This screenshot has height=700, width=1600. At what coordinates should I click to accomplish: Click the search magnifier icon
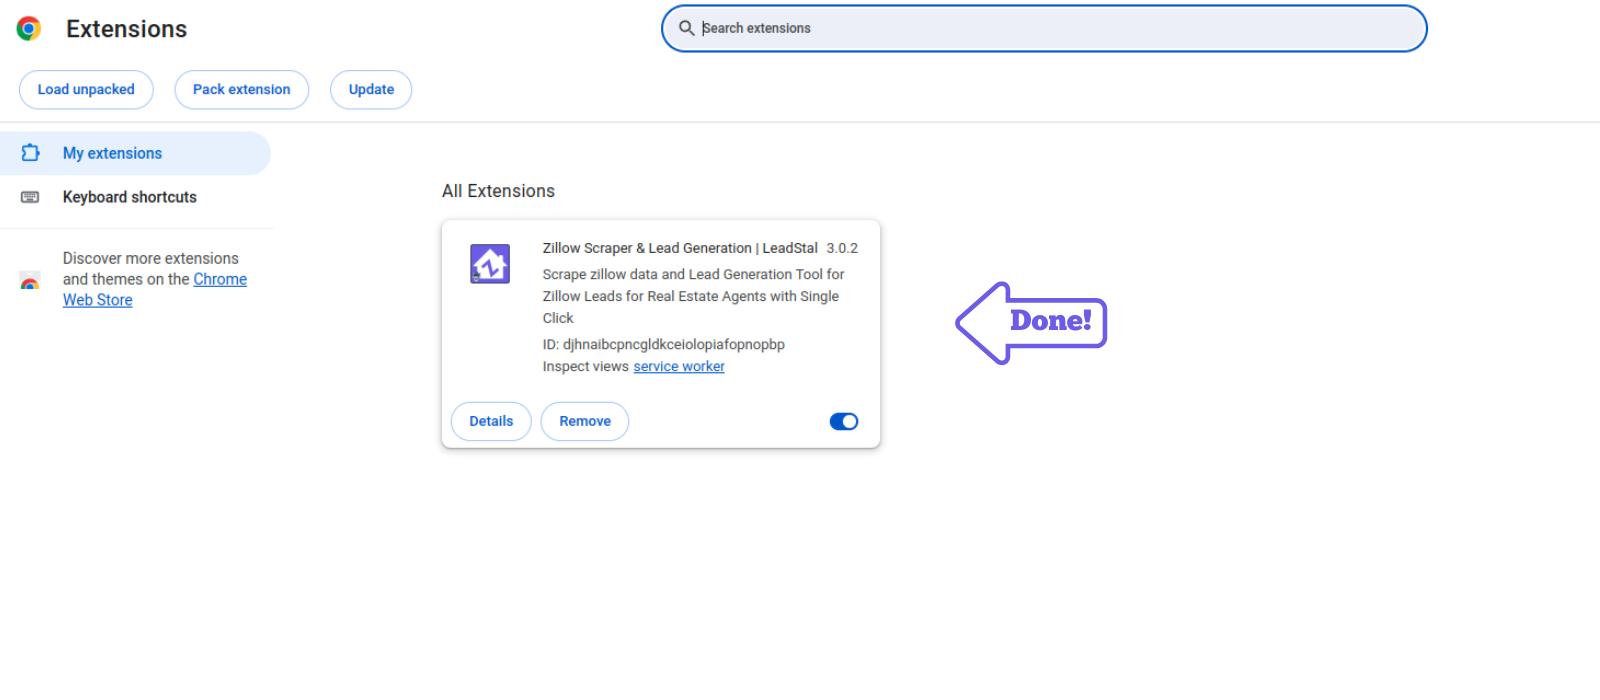pyautogui.click(x=686, y=28)
